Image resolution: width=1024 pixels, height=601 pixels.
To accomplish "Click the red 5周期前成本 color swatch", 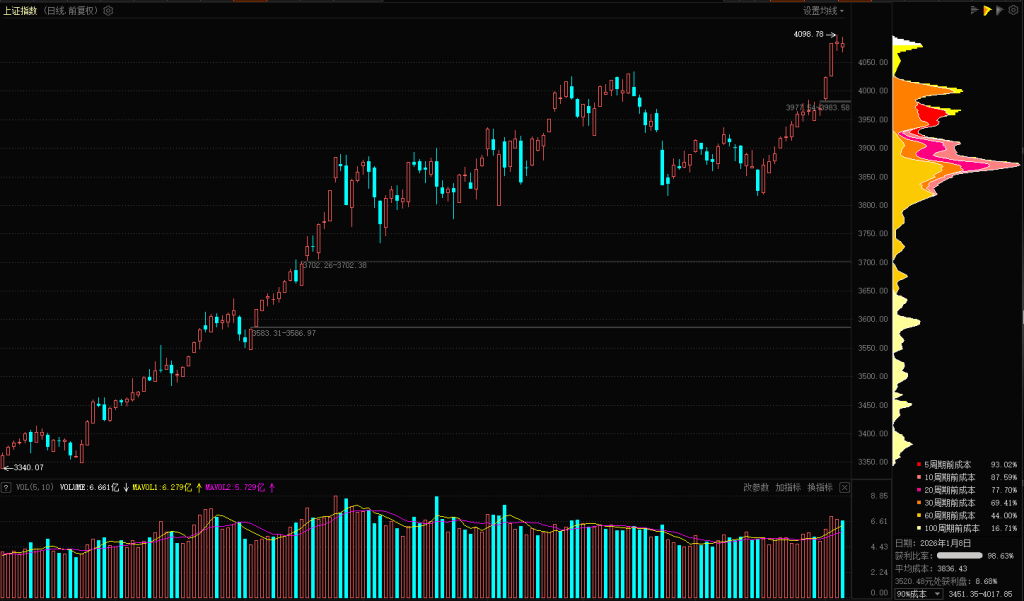I will tap(919, 465).
